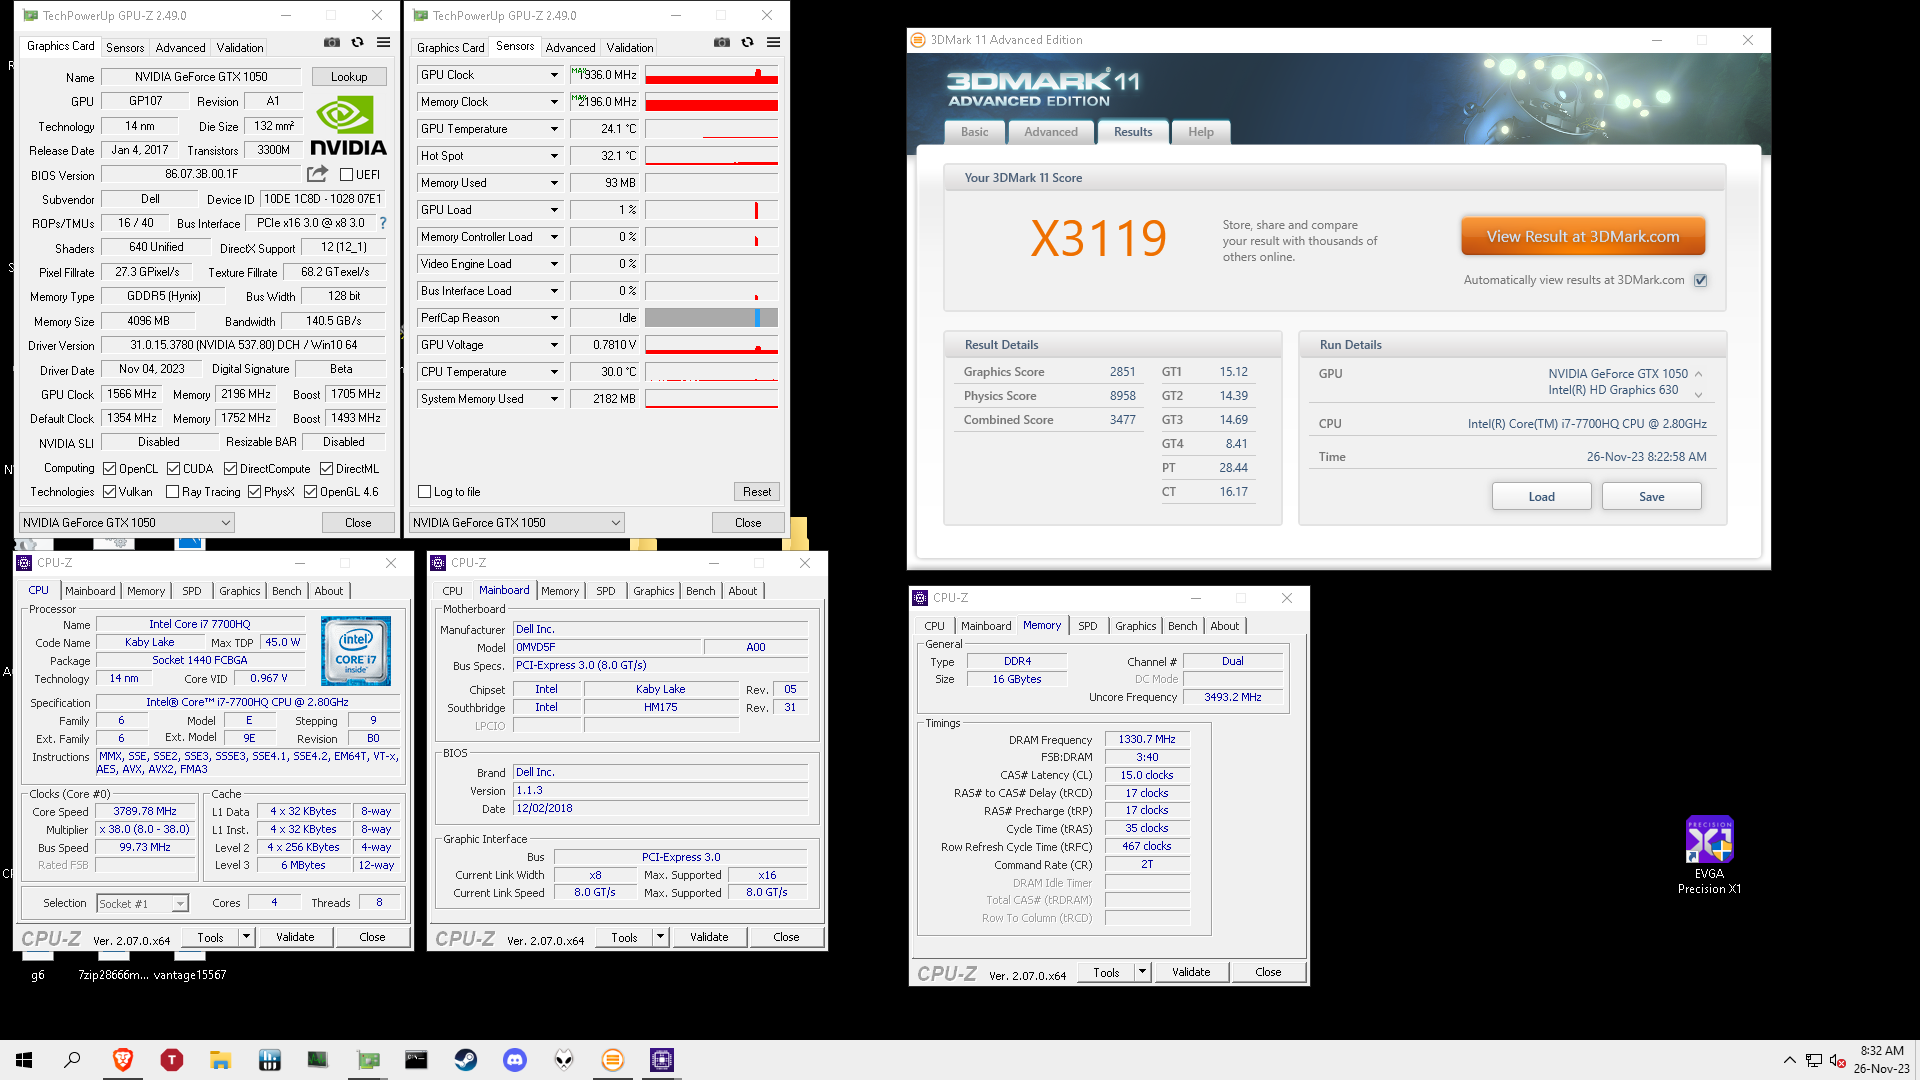The height and width of the screenshot is (1080, 1920).
Task: Open Tools dropdown arrow in CPU-Z Memory window
Action: pyautogui.click(x=1142, y=972)
